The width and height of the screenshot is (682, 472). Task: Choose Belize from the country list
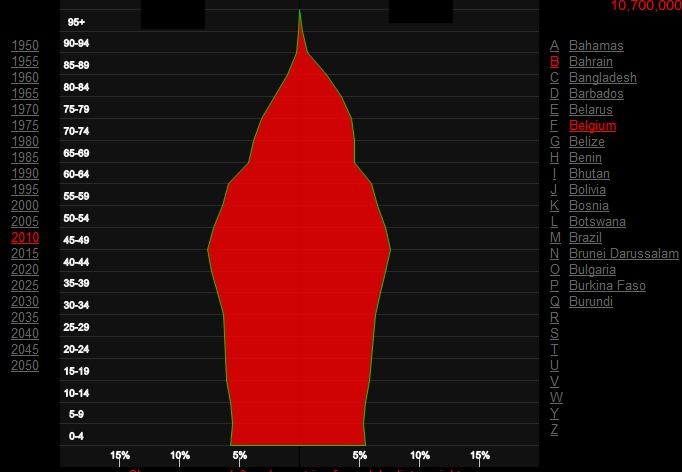(586, 141)
